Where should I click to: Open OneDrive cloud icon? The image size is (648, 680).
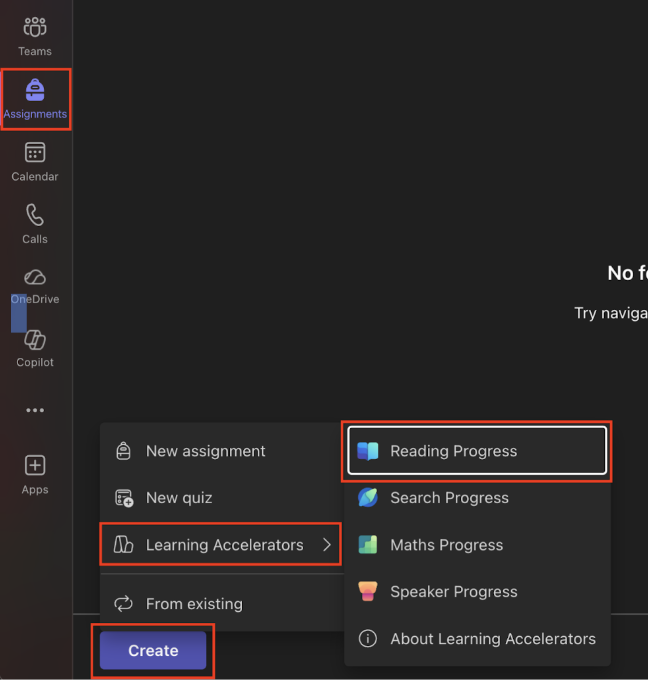click(x=35, y=277)
